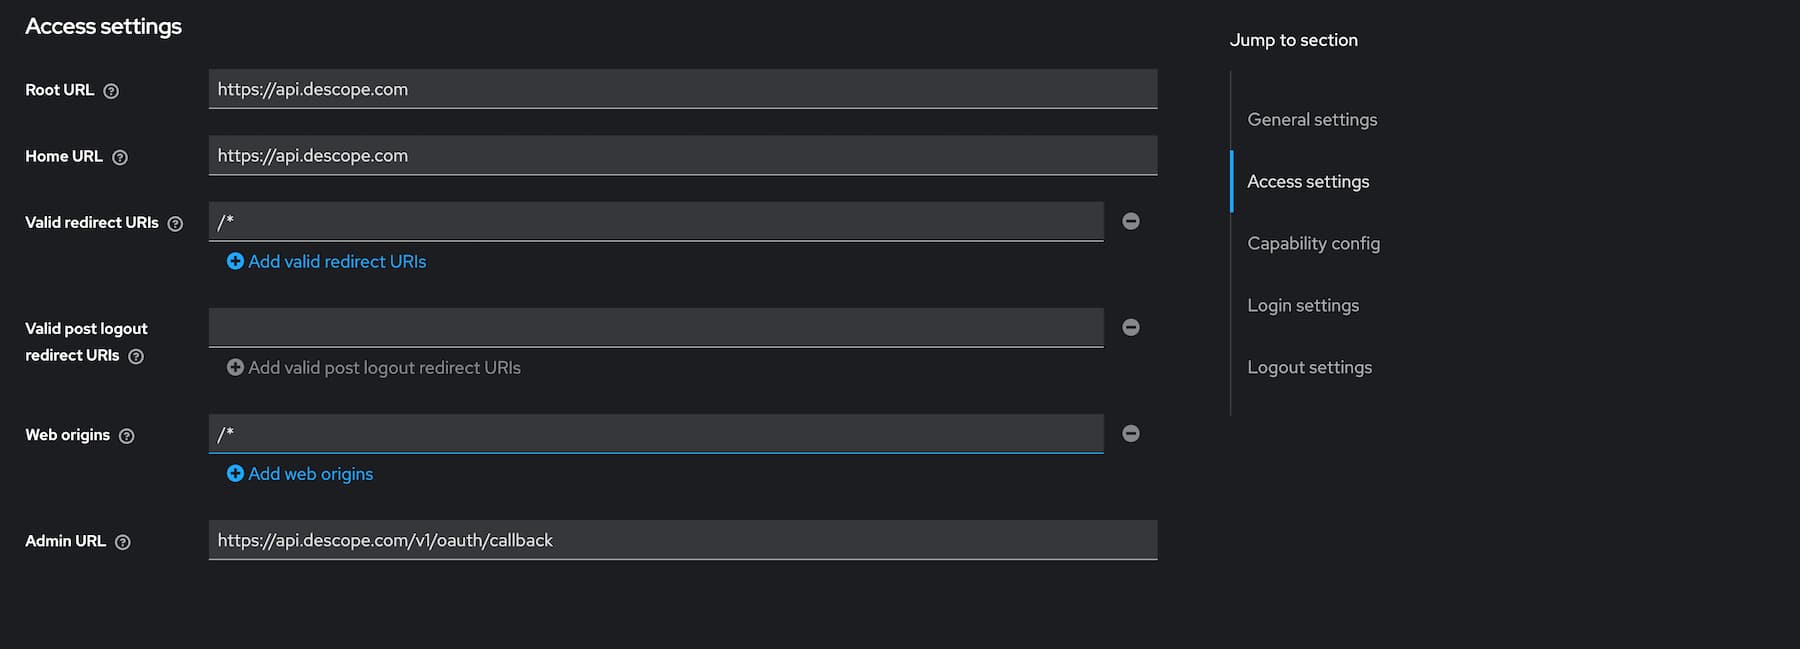Screen dimensions: 1800x649
Task: Remove the /* valid redirect URI entry
Action: (x=1130, y=220)
